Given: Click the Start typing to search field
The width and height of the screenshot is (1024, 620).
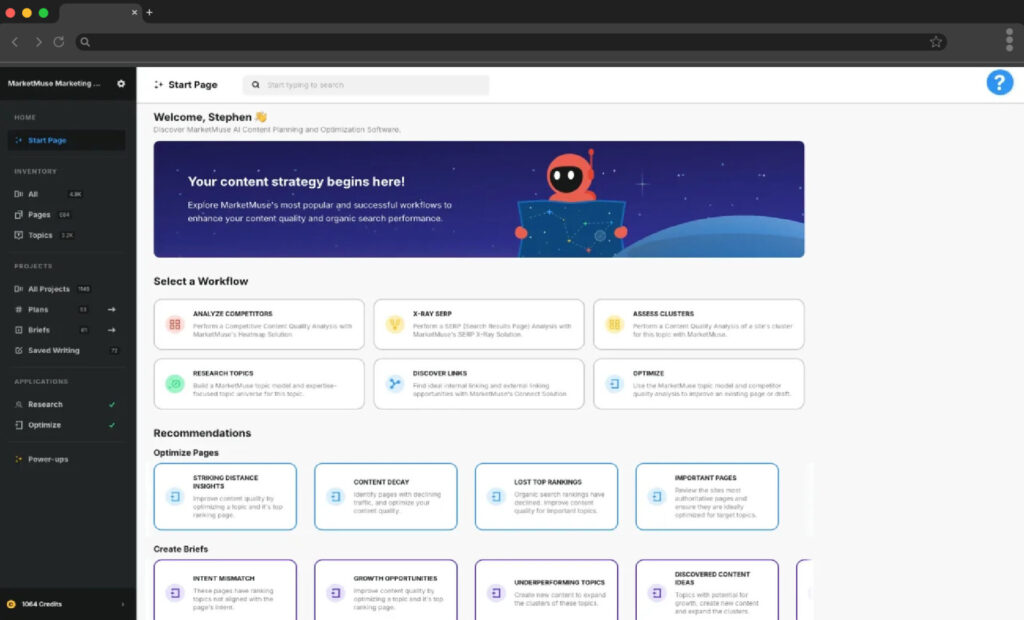Looking at the screenshot, I should pos(366,85).
